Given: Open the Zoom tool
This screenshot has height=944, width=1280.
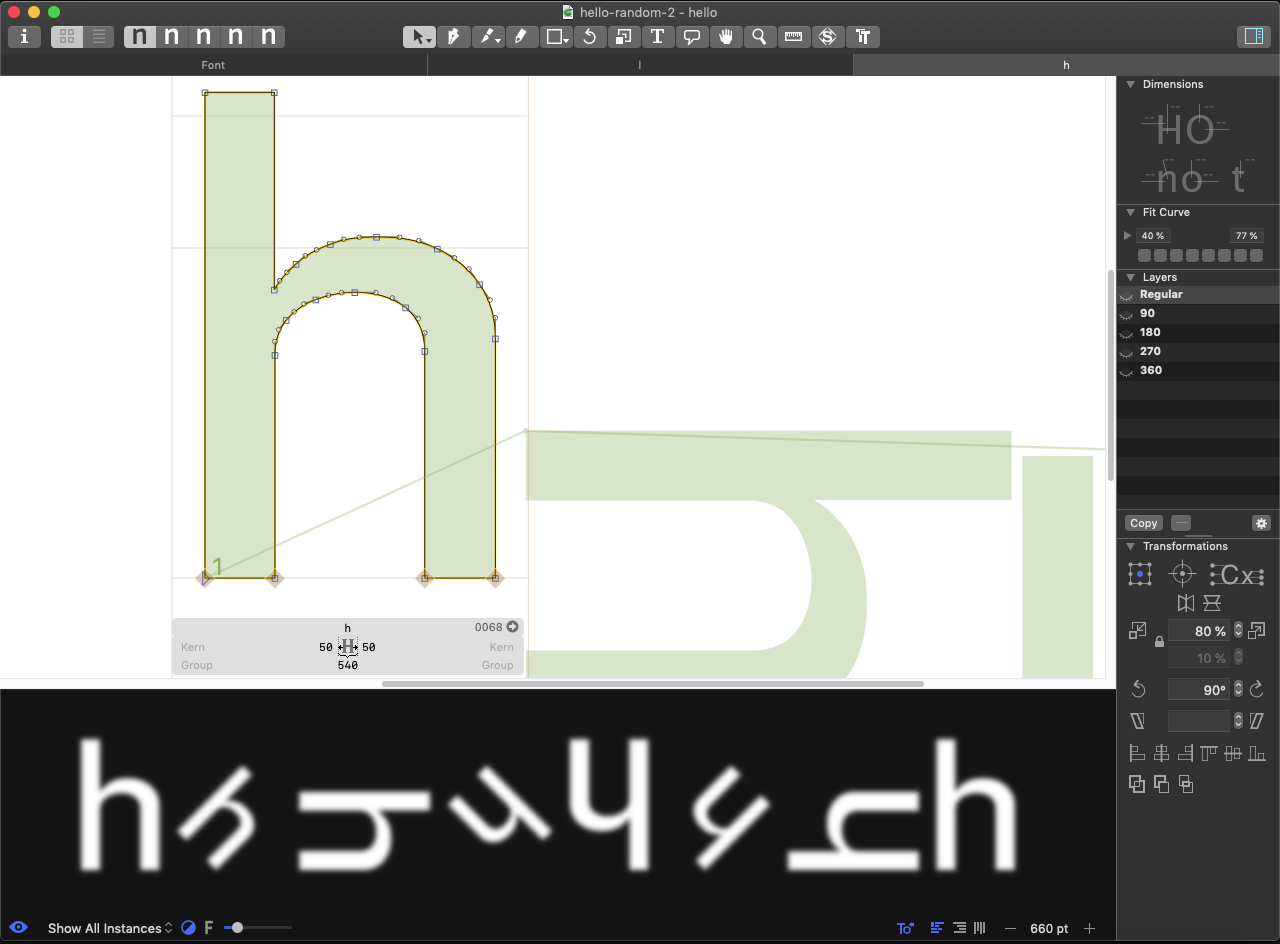Looking at the screenshot, I should [x=760, y=36].
